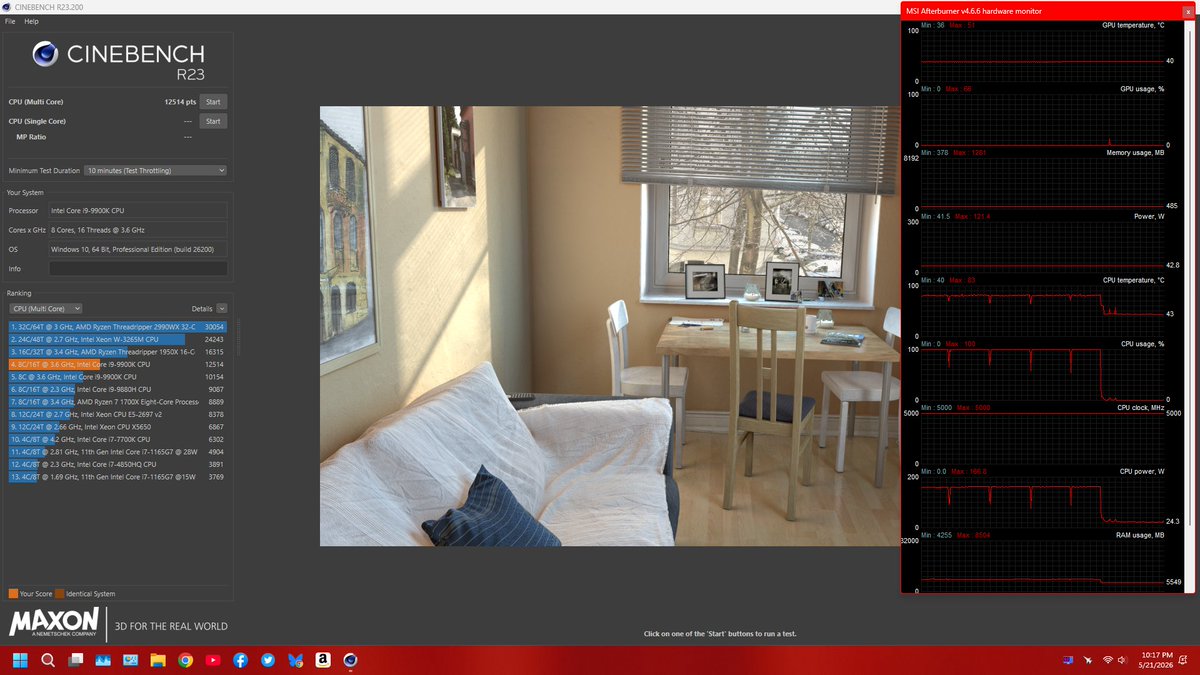The height and width of the screenshot is (675, 1200).
Task: Click the Memory usage graph in Afterburner
Action: point(1042,183)
